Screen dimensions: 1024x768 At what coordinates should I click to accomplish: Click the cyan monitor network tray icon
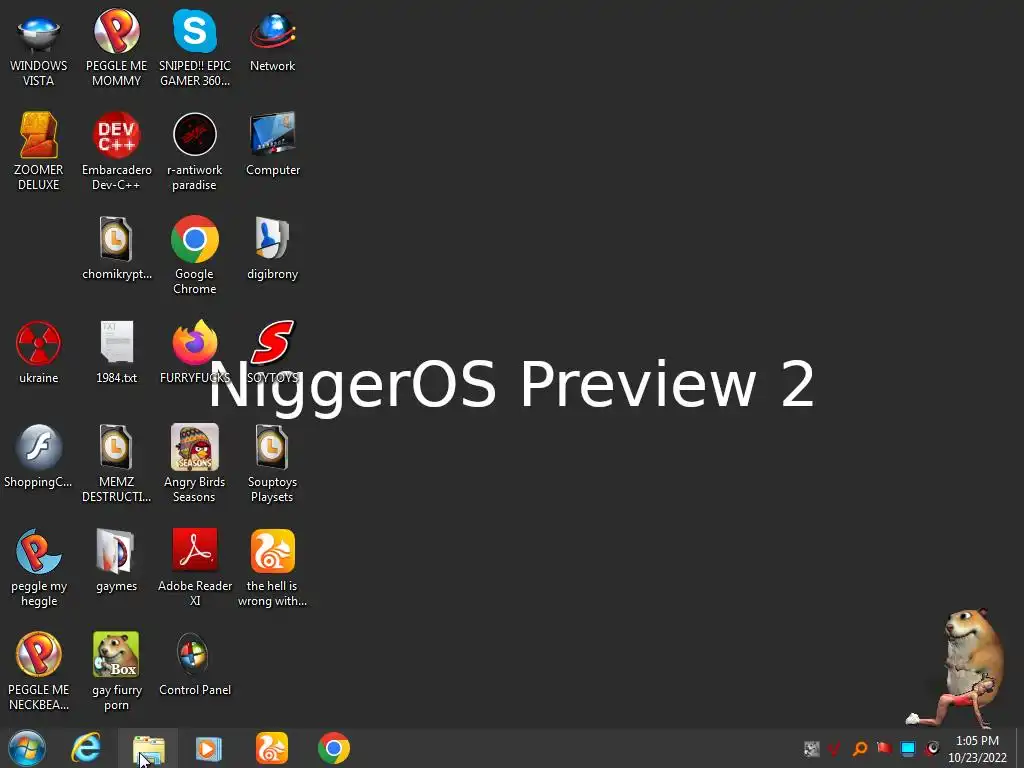[908, 749]
